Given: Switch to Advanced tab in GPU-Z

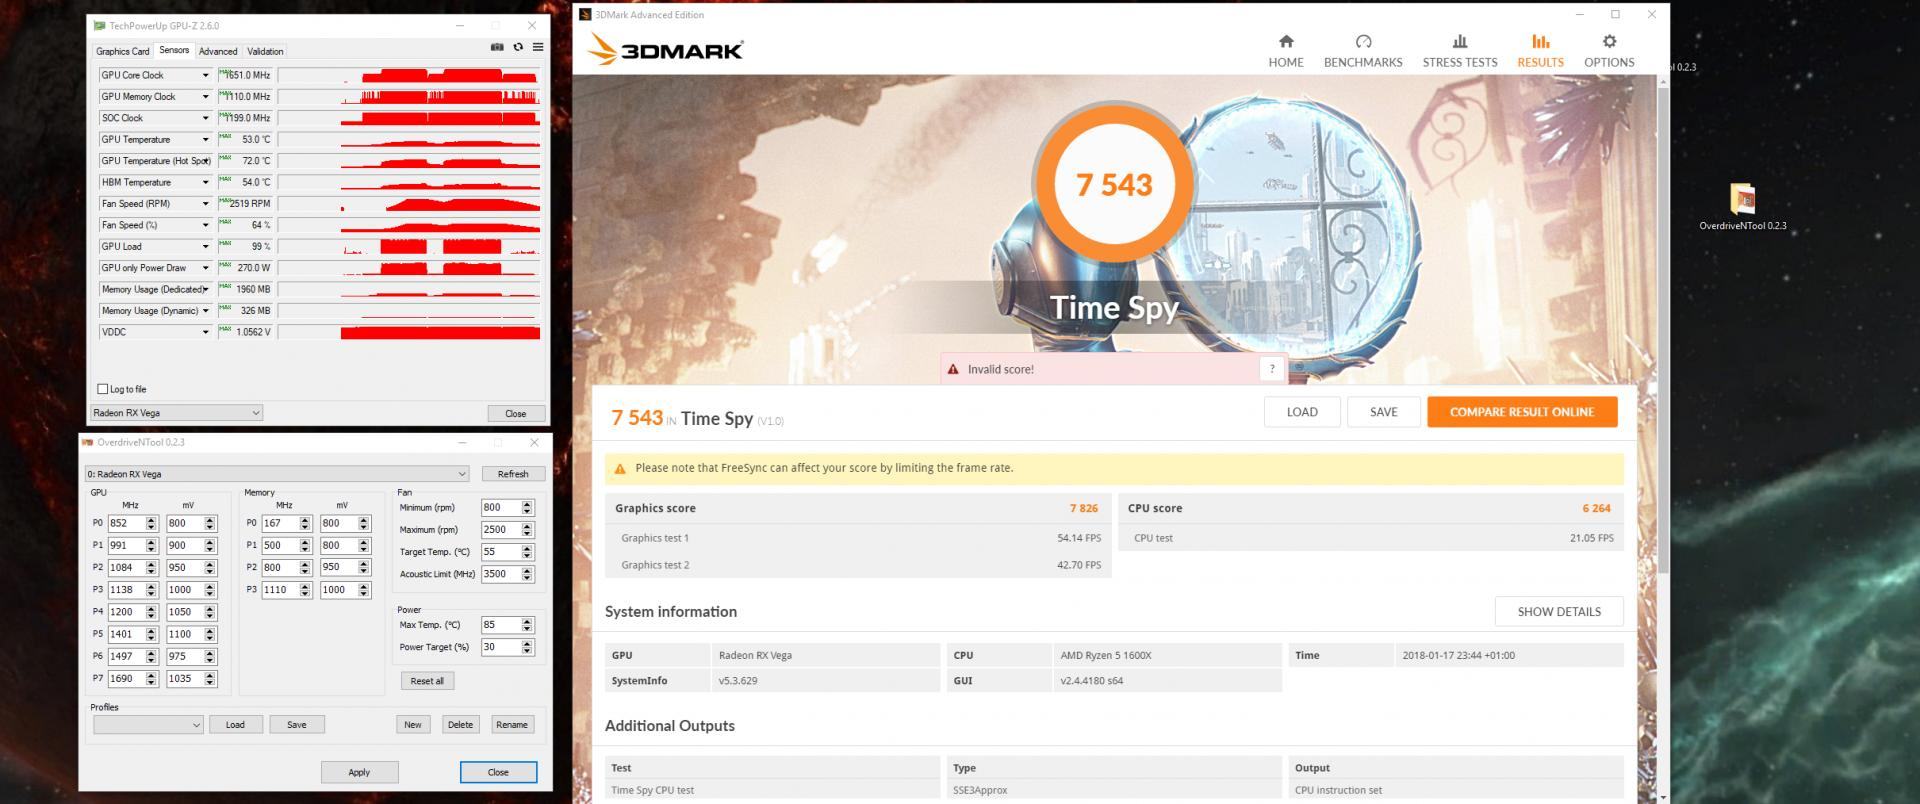Looking at the screenshot, I should (218, 51).
